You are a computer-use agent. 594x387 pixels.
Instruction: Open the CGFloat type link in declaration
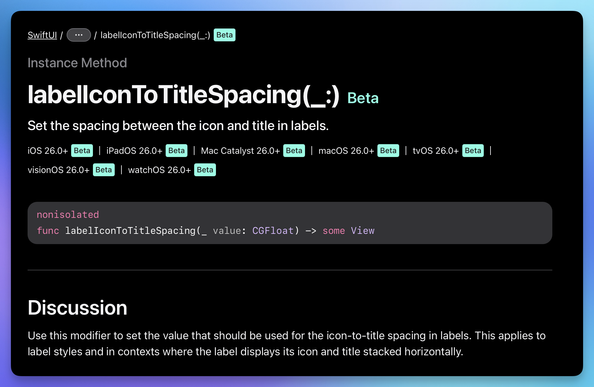tap(273, 231)
